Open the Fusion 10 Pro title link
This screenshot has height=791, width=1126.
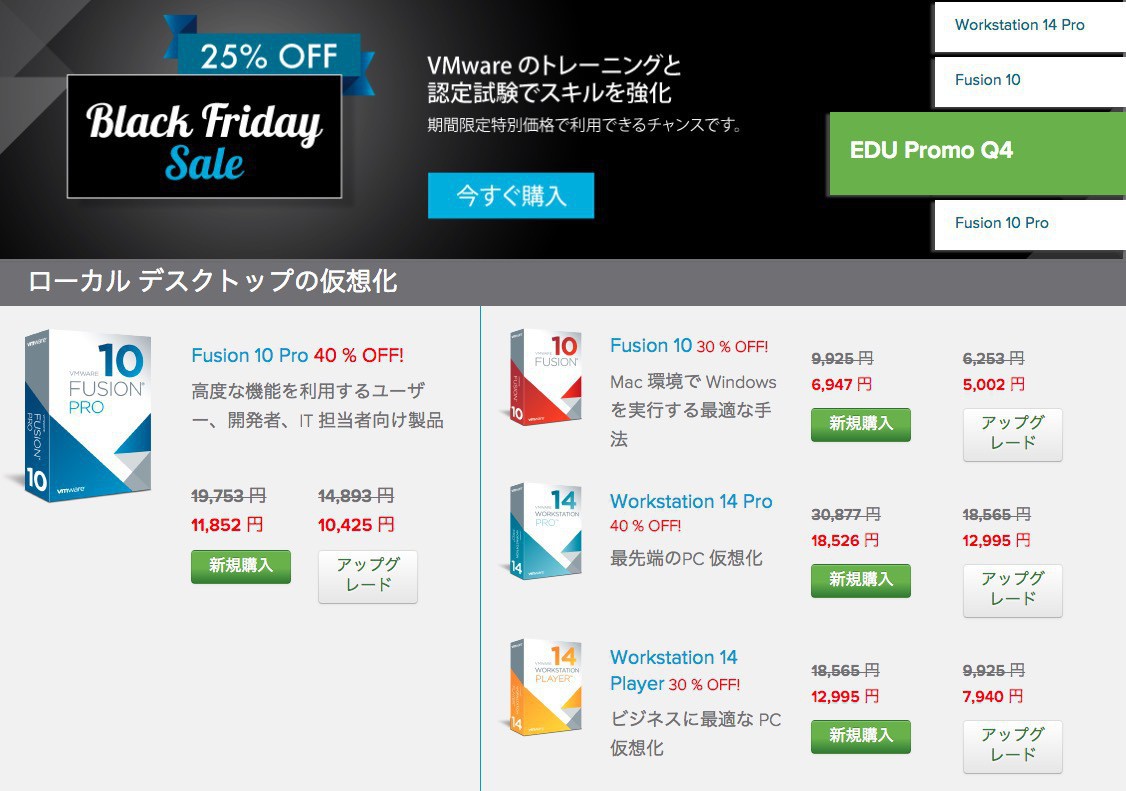pos(249,356)
